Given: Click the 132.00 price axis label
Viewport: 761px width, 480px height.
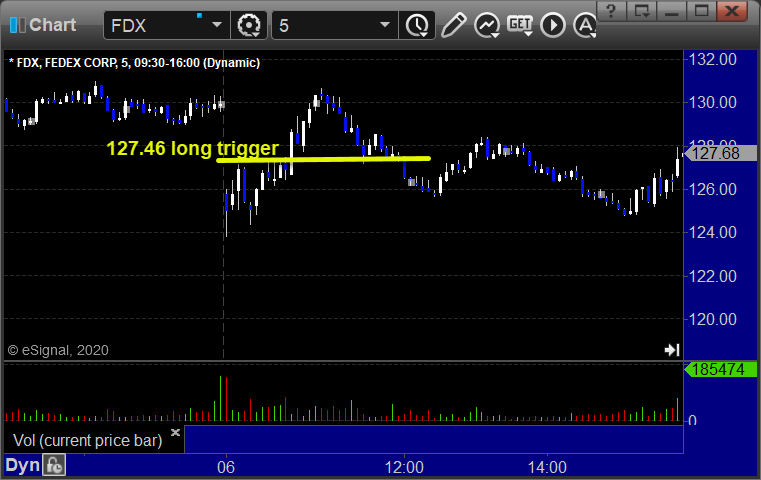Looking at the screenshot, I should coord(713,60).
